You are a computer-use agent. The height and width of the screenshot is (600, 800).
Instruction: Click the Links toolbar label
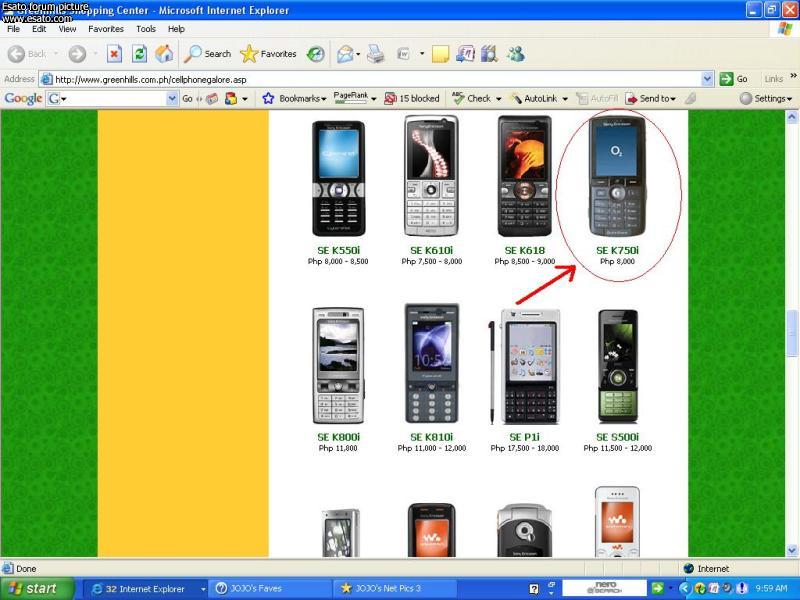coord(773,79)
